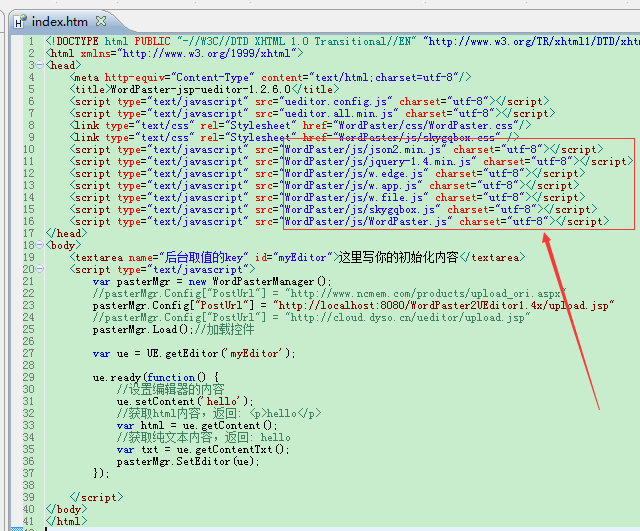Click the title WordPaster-jsp-ueditor-1.2.6.0
The image size is (640, 531).
pyautogui.click(x=204, y=89)
